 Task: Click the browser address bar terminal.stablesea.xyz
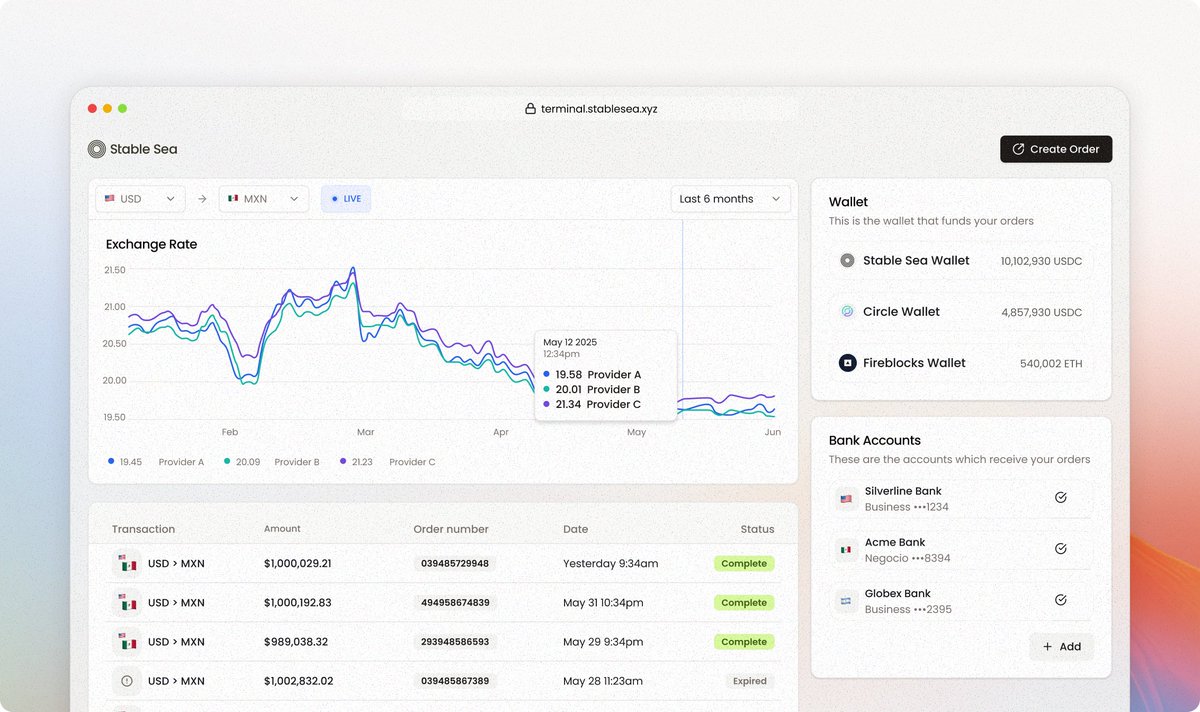(x=600, y=109)
